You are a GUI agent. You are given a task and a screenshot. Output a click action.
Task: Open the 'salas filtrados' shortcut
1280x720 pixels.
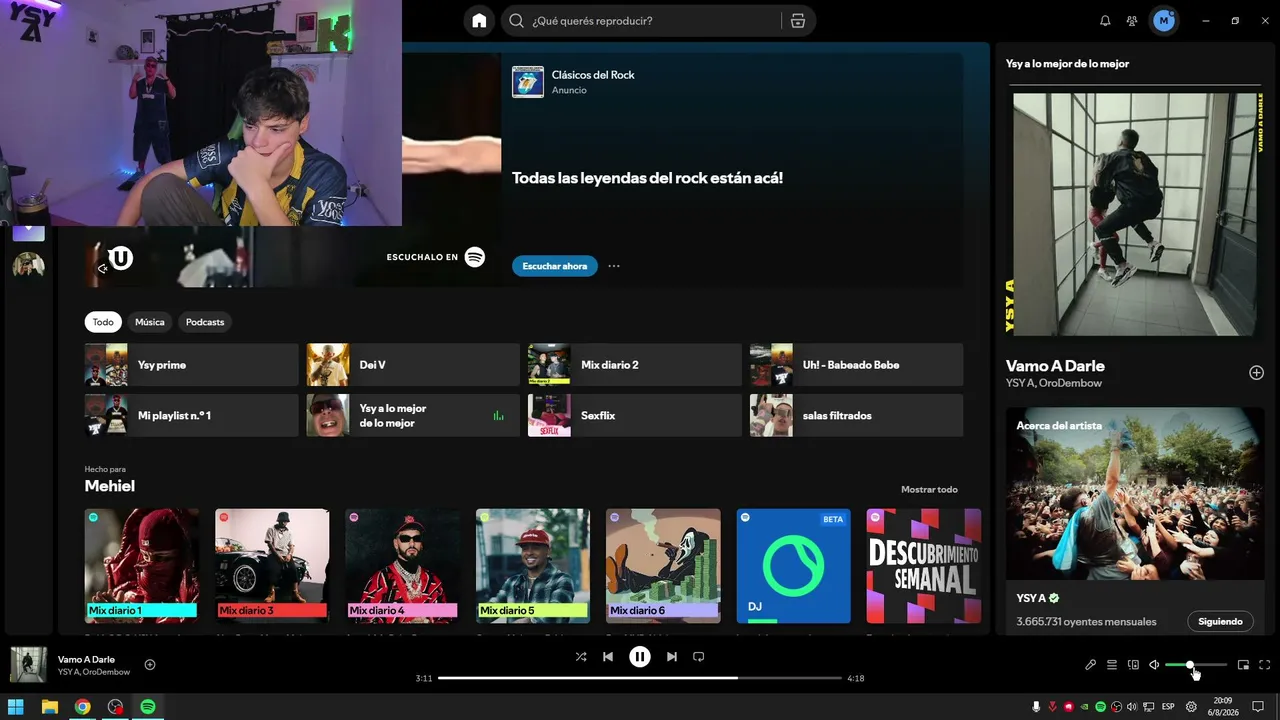[857, 415]
